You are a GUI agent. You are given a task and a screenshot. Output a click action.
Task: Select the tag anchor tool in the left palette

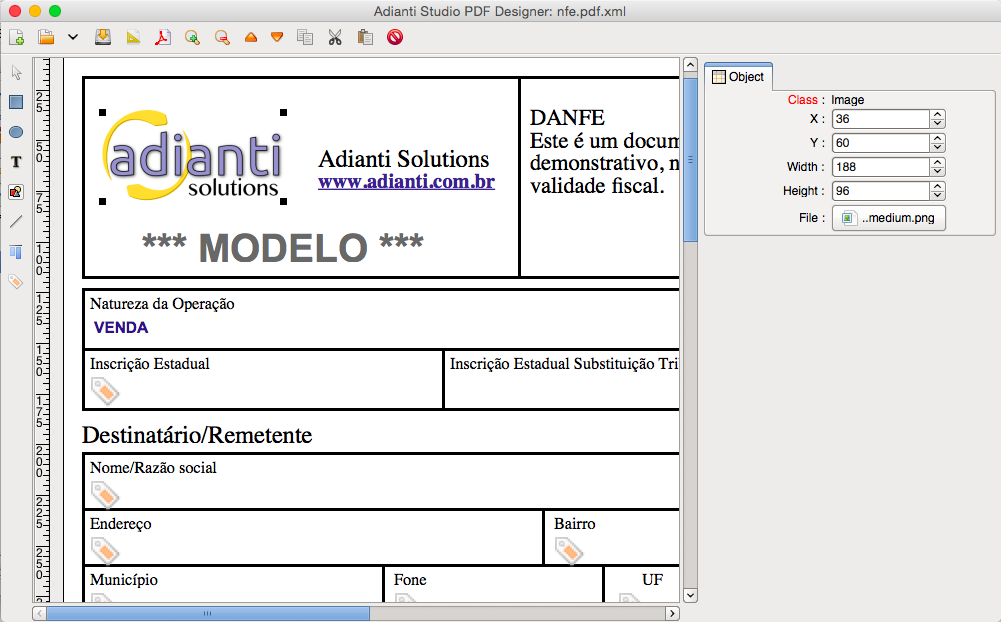coord(16,282)
